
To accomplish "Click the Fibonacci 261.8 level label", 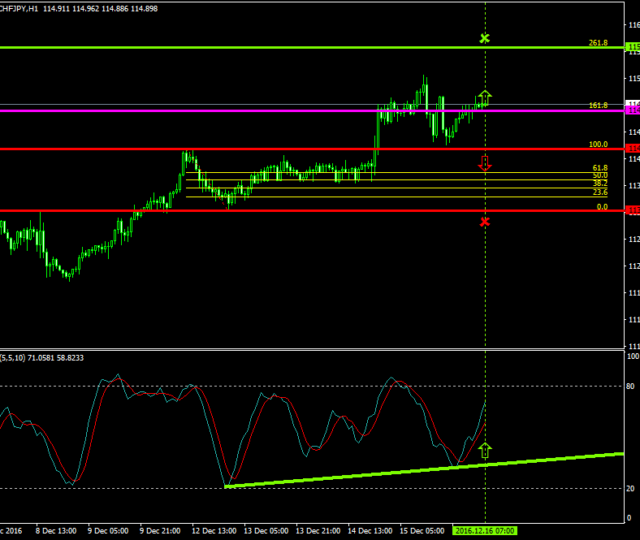I will [x=598, y=43].
